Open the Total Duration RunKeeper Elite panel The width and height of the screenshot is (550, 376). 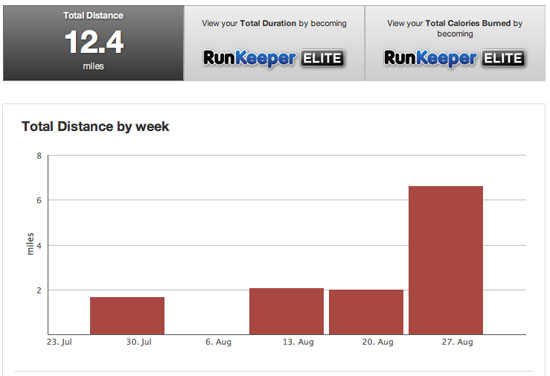[x=274, y=43]
